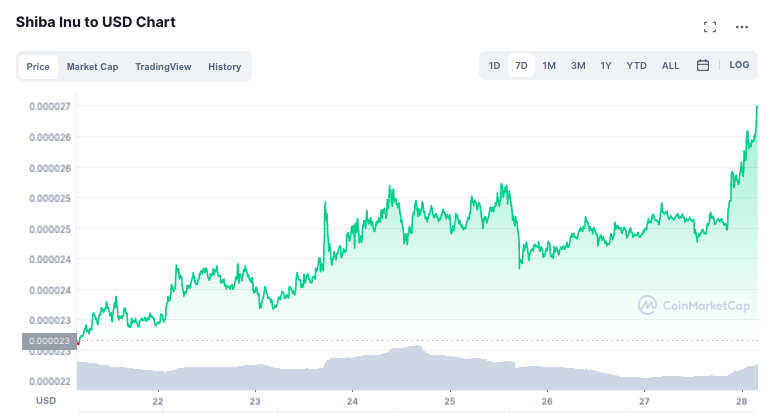Click the 0.000023 current price label
778x413 pixels.
pyautogui.click(x=49, y=341)
